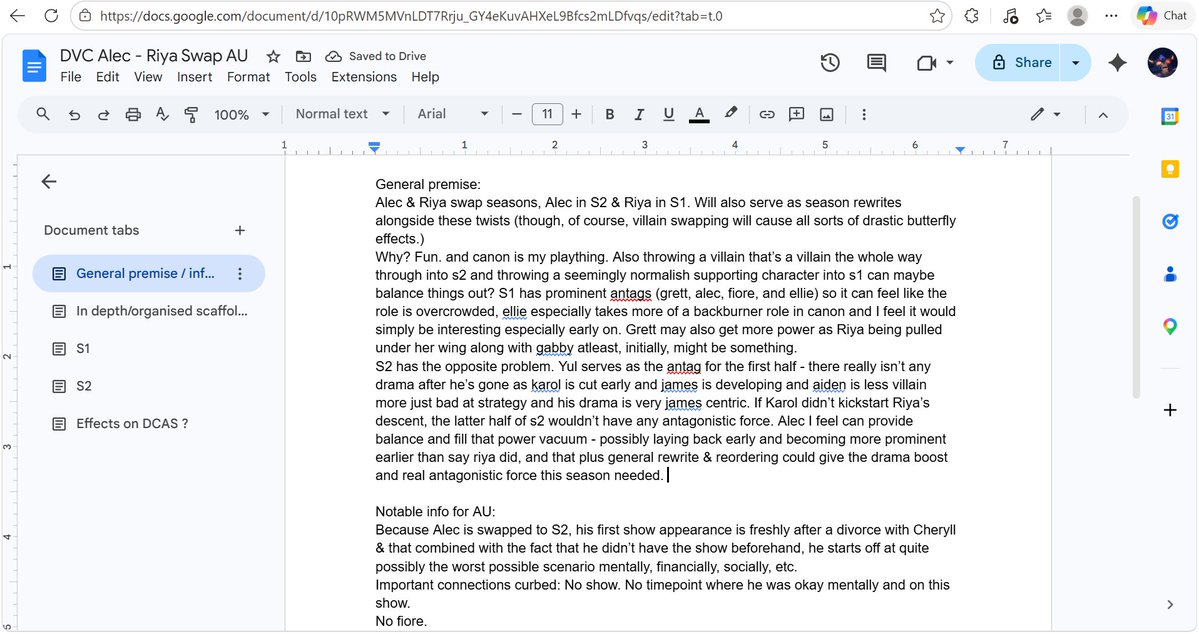Switch to Effects on DCAS tab
The width and height of the screenshot is (1199, 634).
point(149,424)
